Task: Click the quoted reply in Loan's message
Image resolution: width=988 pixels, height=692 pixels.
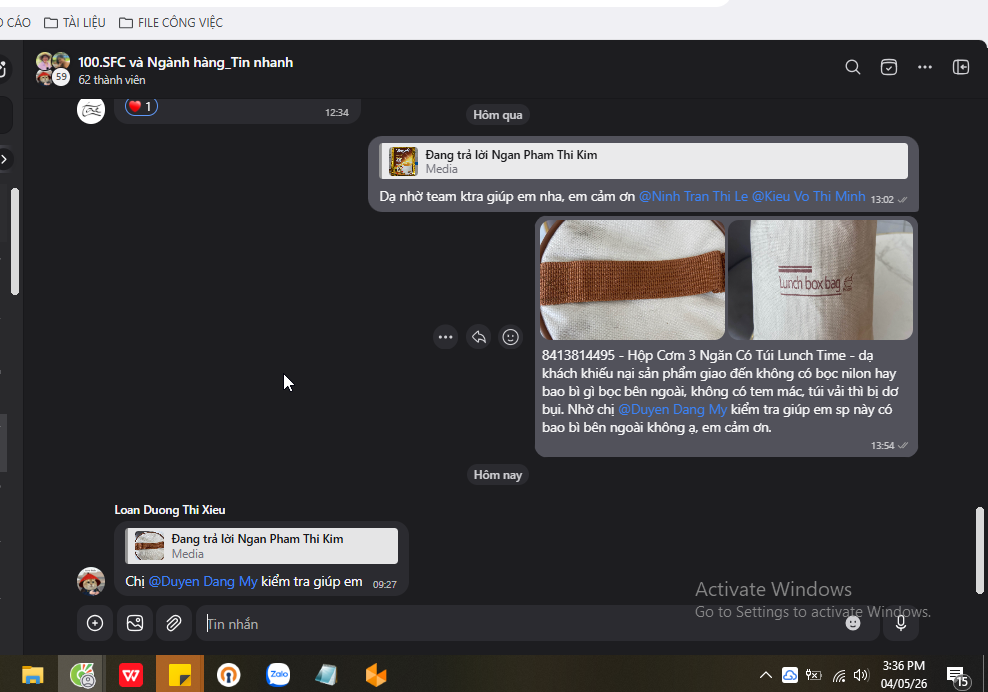Action: click(261, 546)
